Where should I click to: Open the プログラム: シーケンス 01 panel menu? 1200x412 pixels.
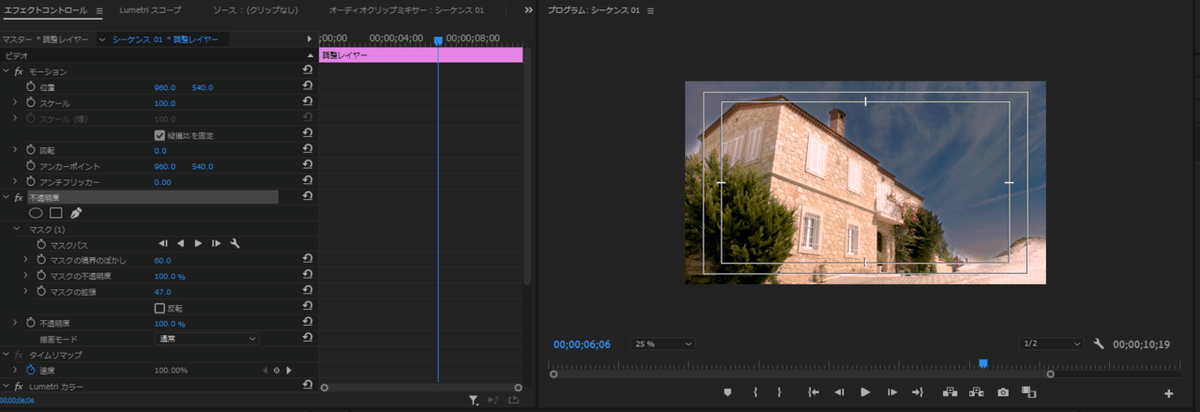(651, 11)
